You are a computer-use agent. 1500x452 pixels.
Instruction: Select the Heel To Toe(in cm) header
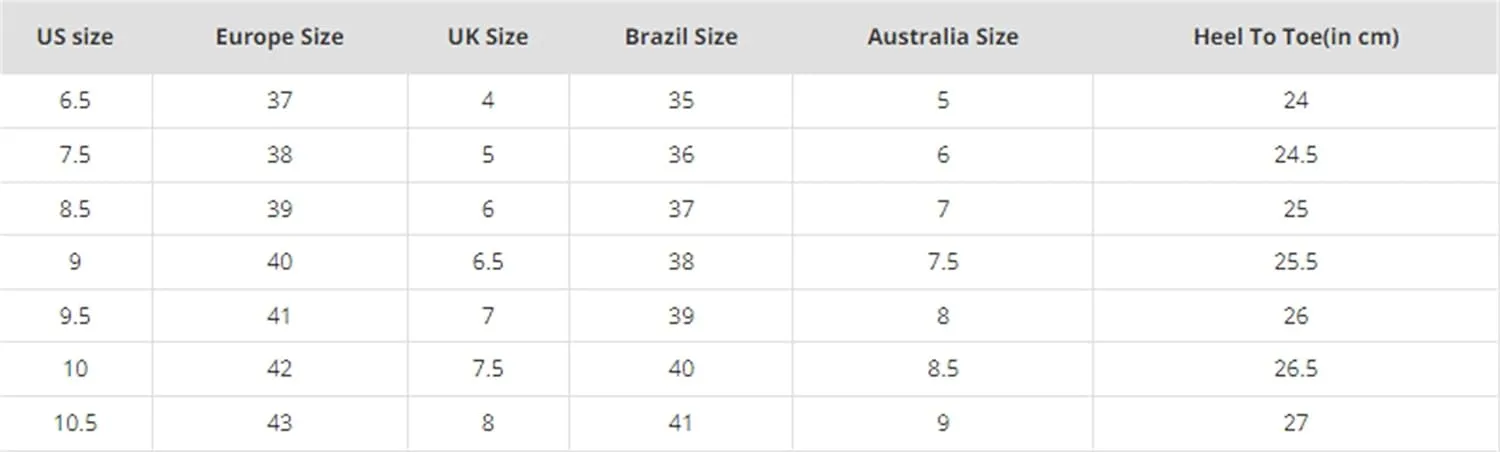pos(1296,38)
